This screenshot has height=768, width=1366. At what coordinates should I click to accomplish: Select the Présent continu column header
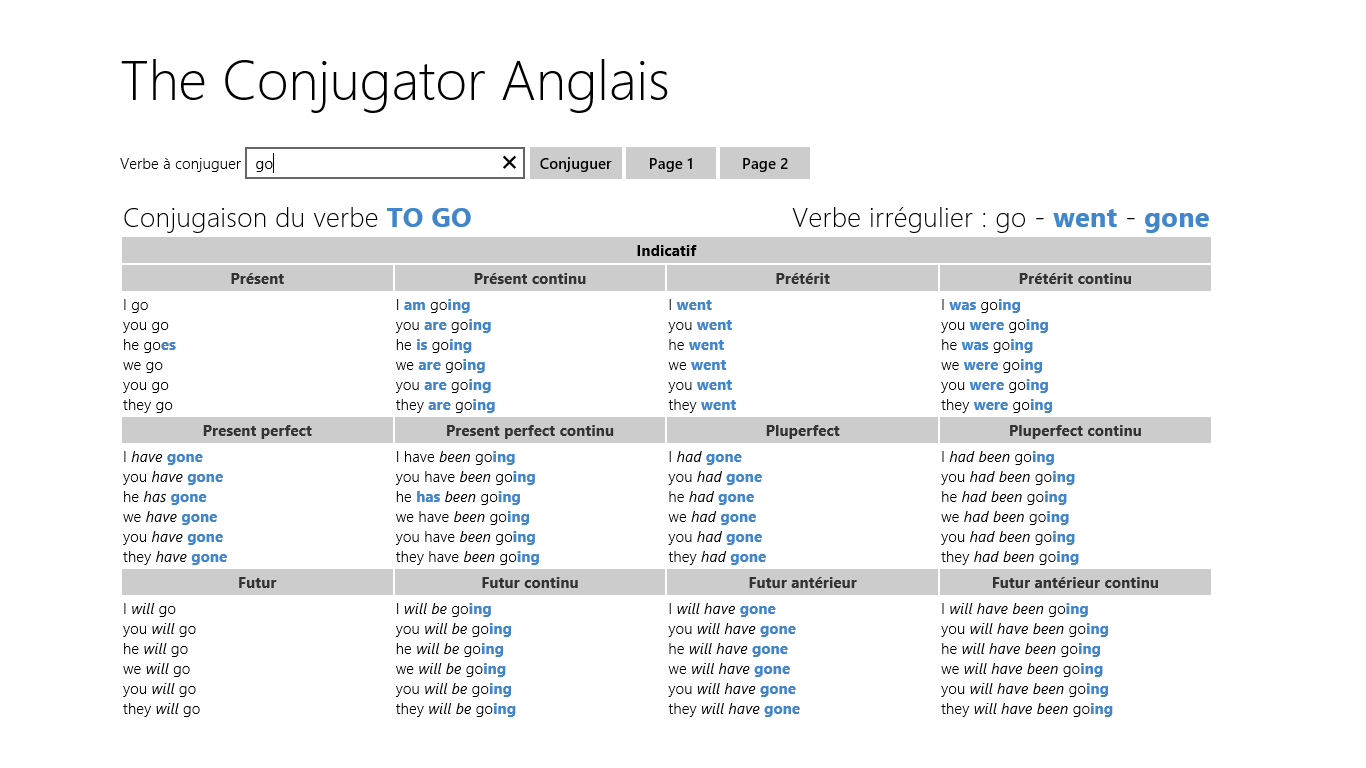click(530, 279)
